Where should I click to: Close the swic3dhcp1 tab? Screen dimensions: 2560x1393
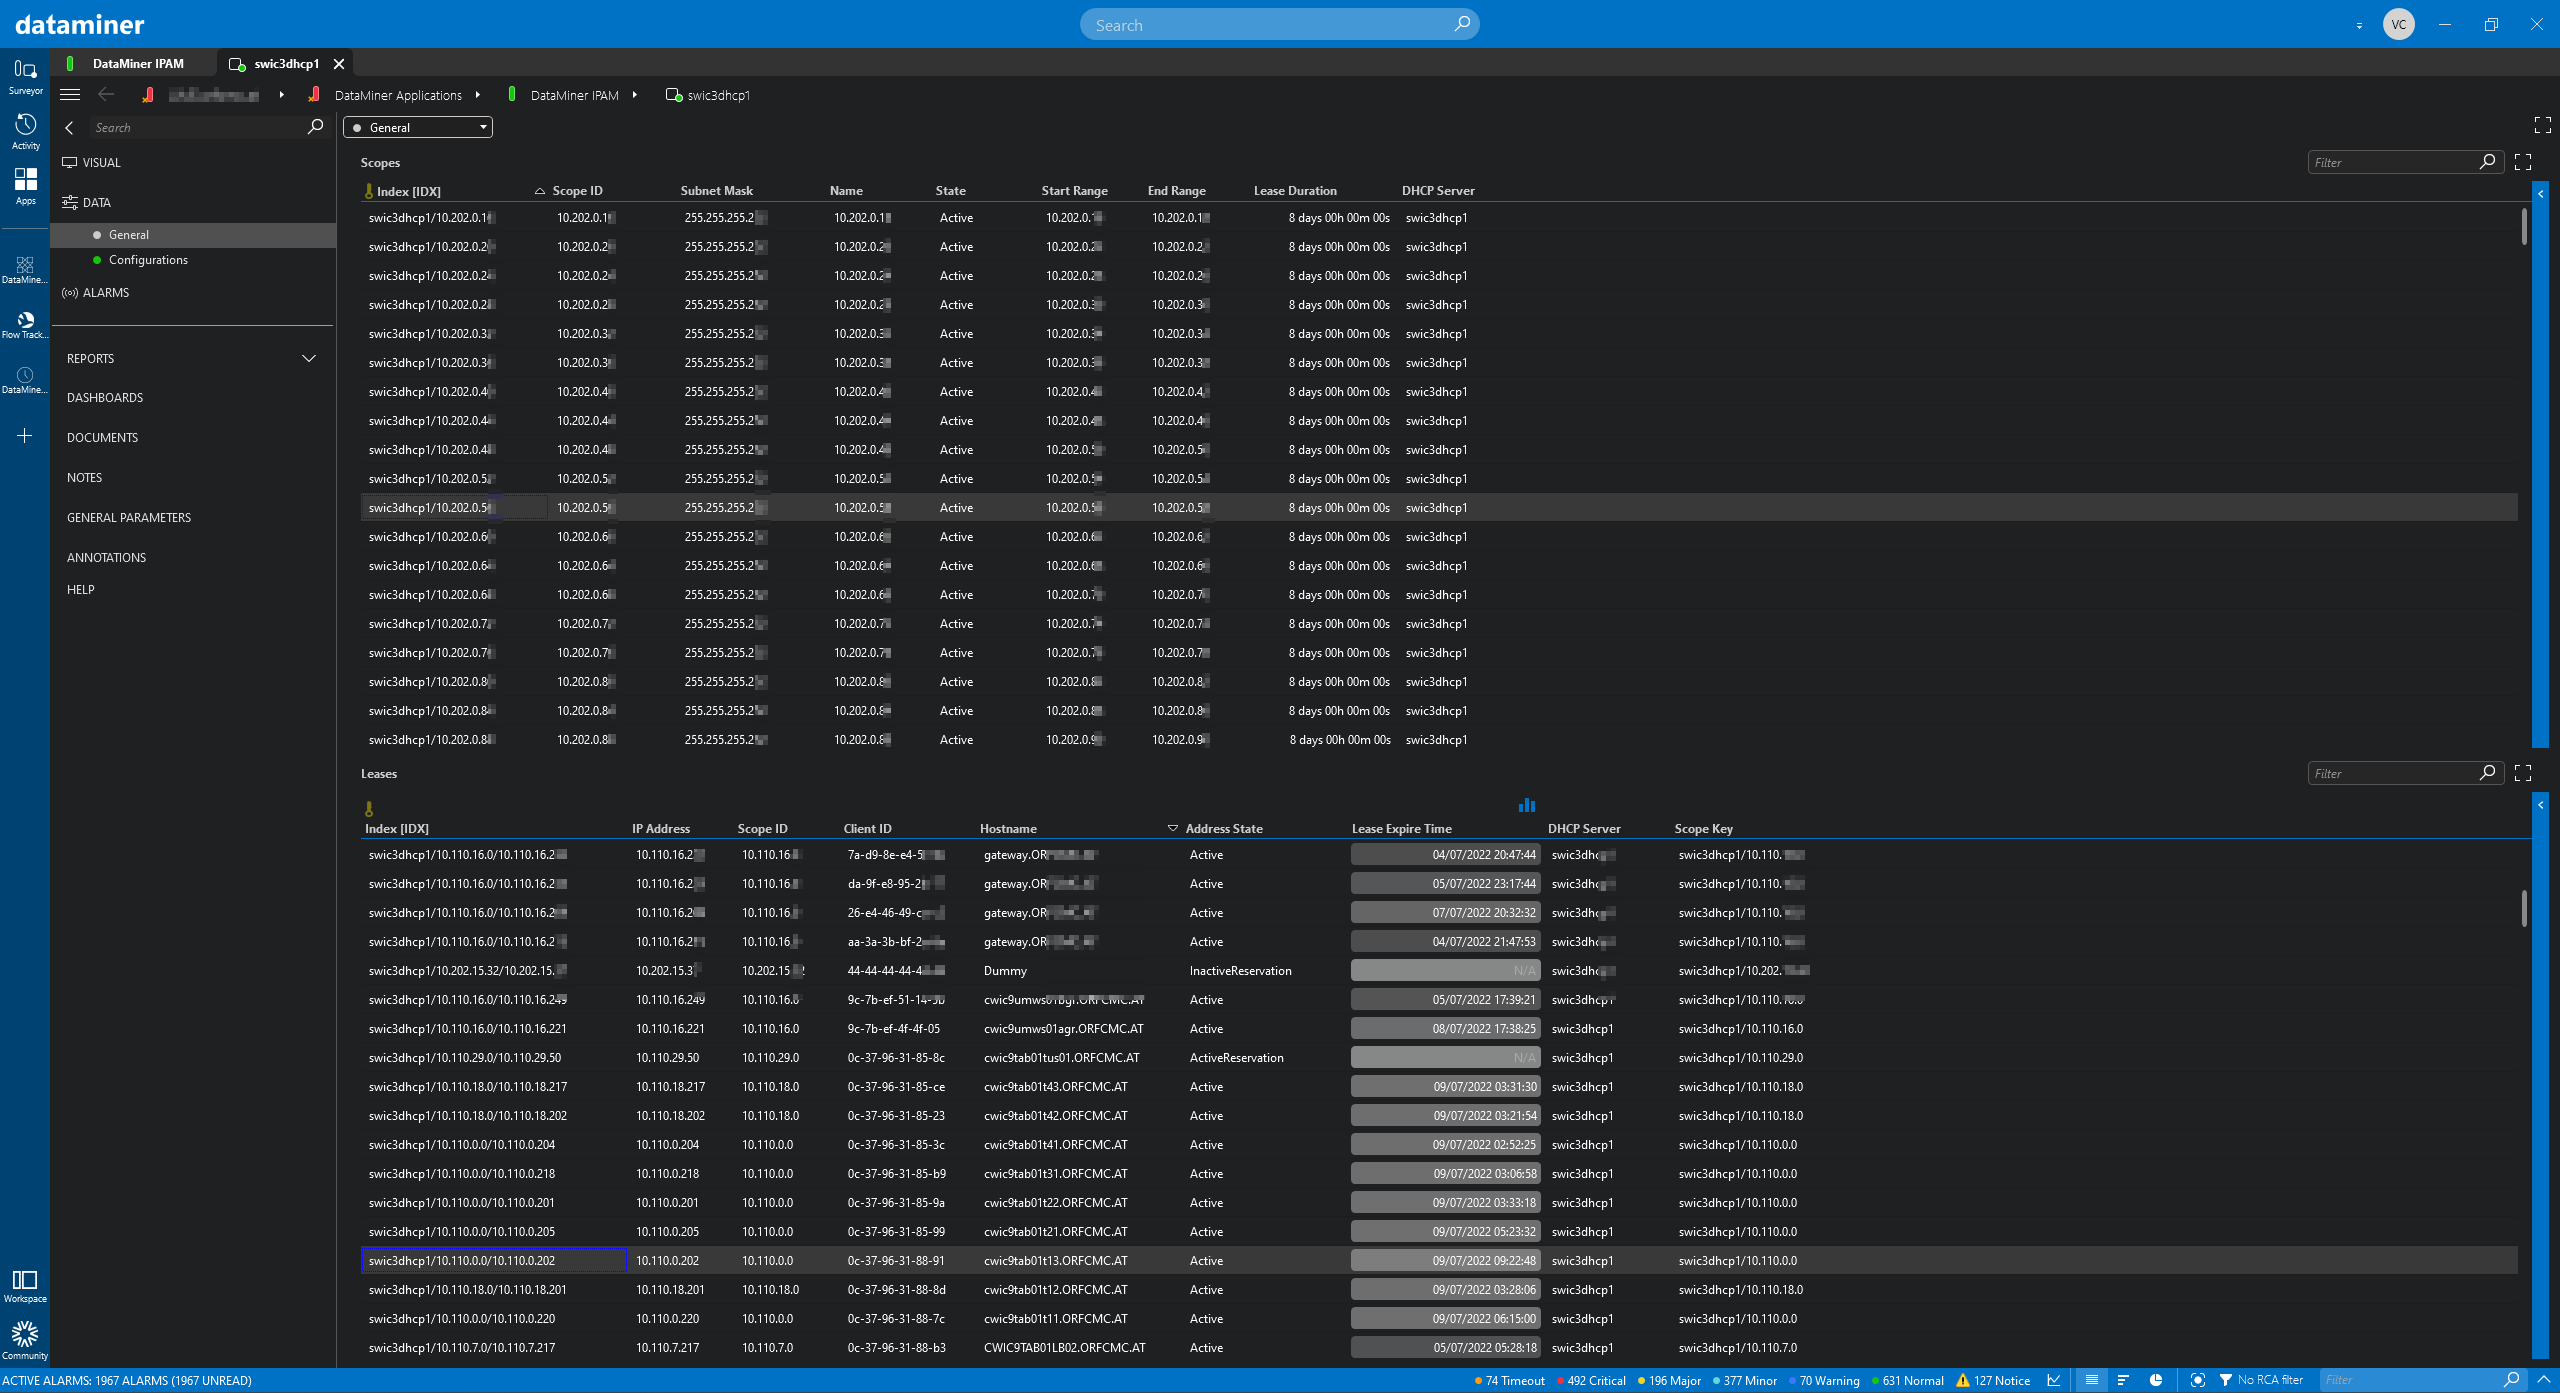pyautogui.click(x=339, y=63)
